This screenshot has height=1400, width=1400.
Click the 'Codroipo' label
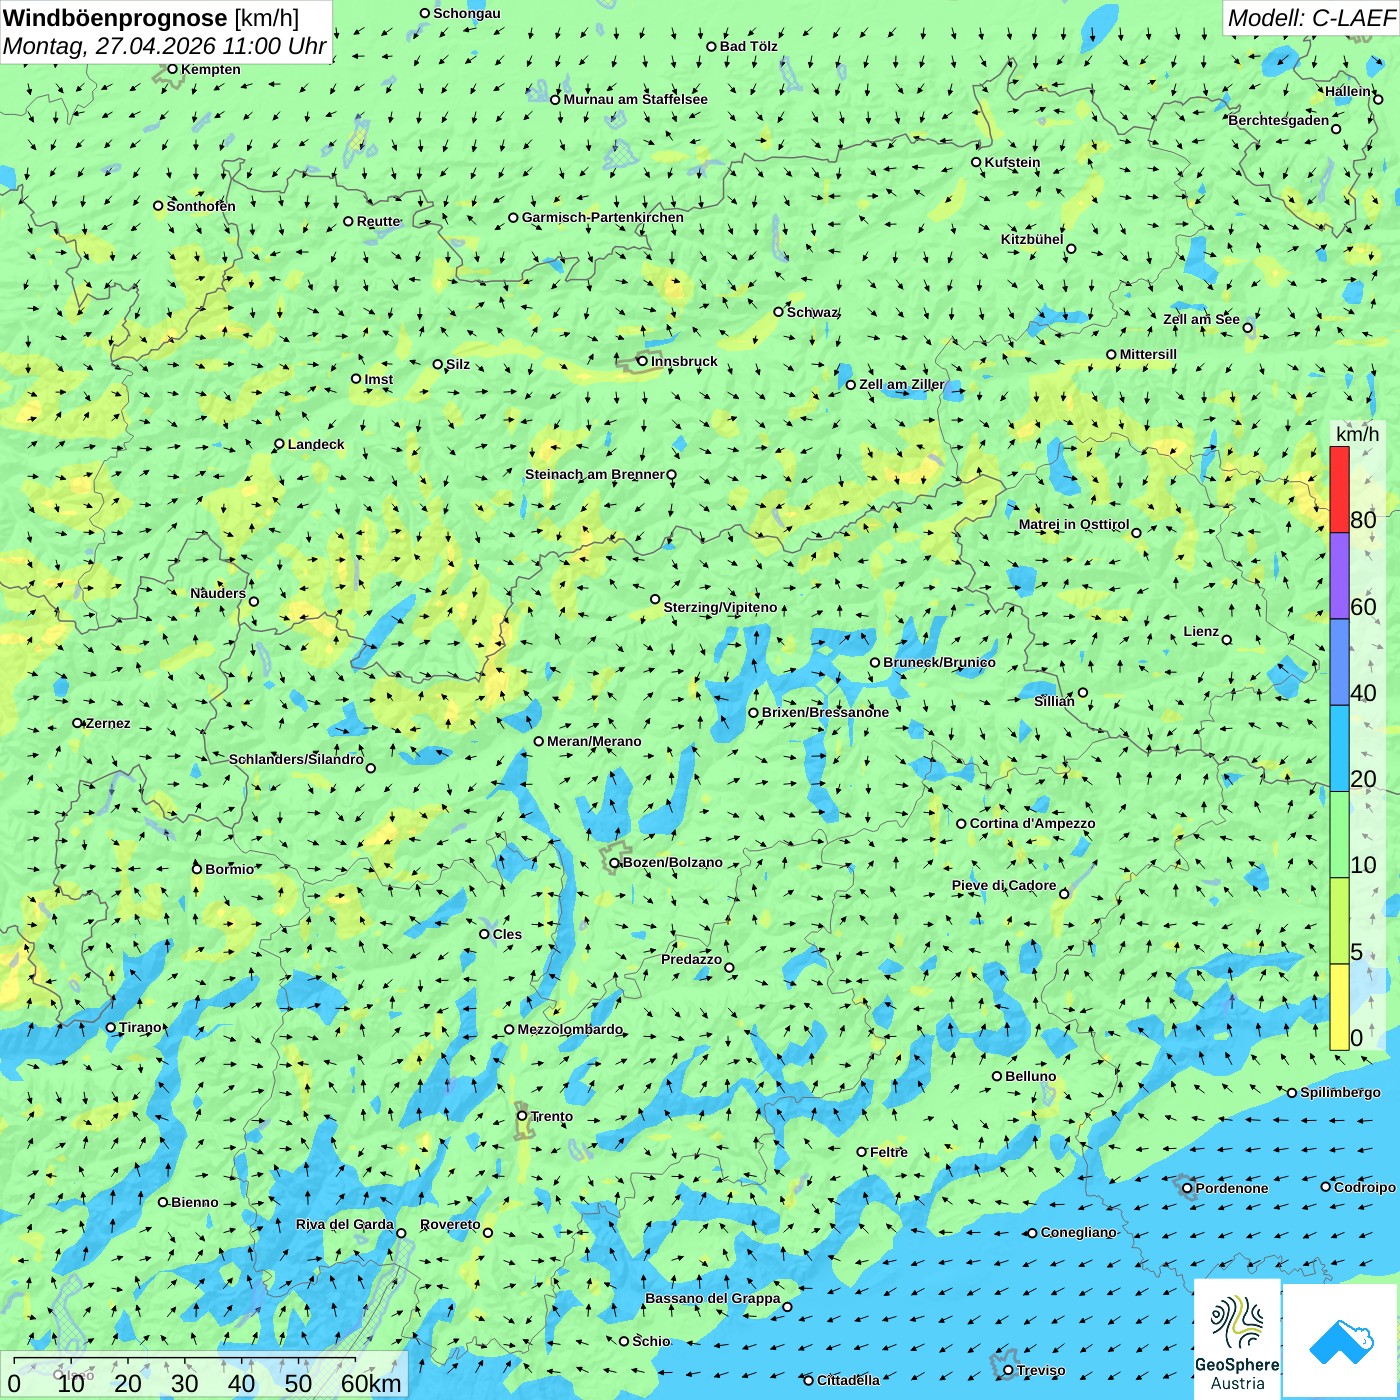pos(1365,1187)
